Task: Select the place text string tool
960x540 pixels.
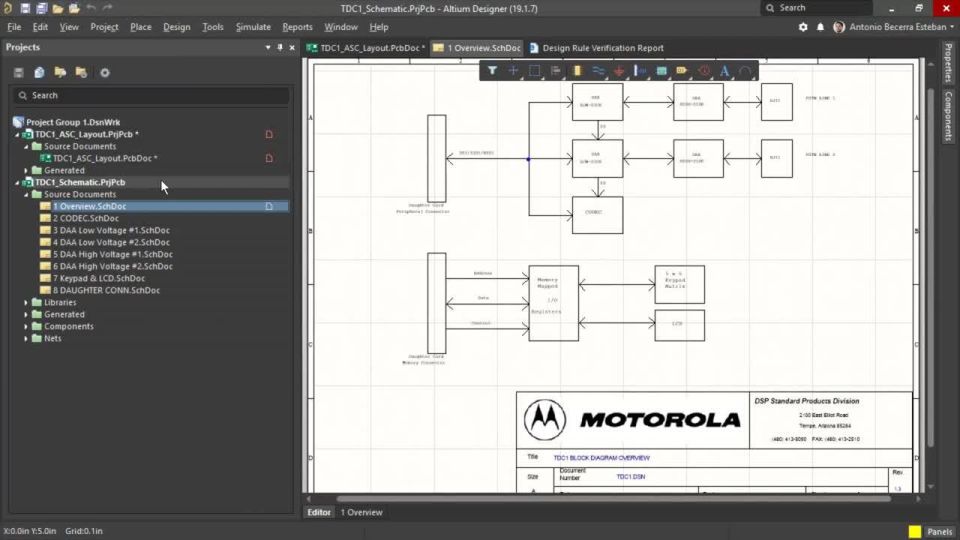Action: (724, 71)
